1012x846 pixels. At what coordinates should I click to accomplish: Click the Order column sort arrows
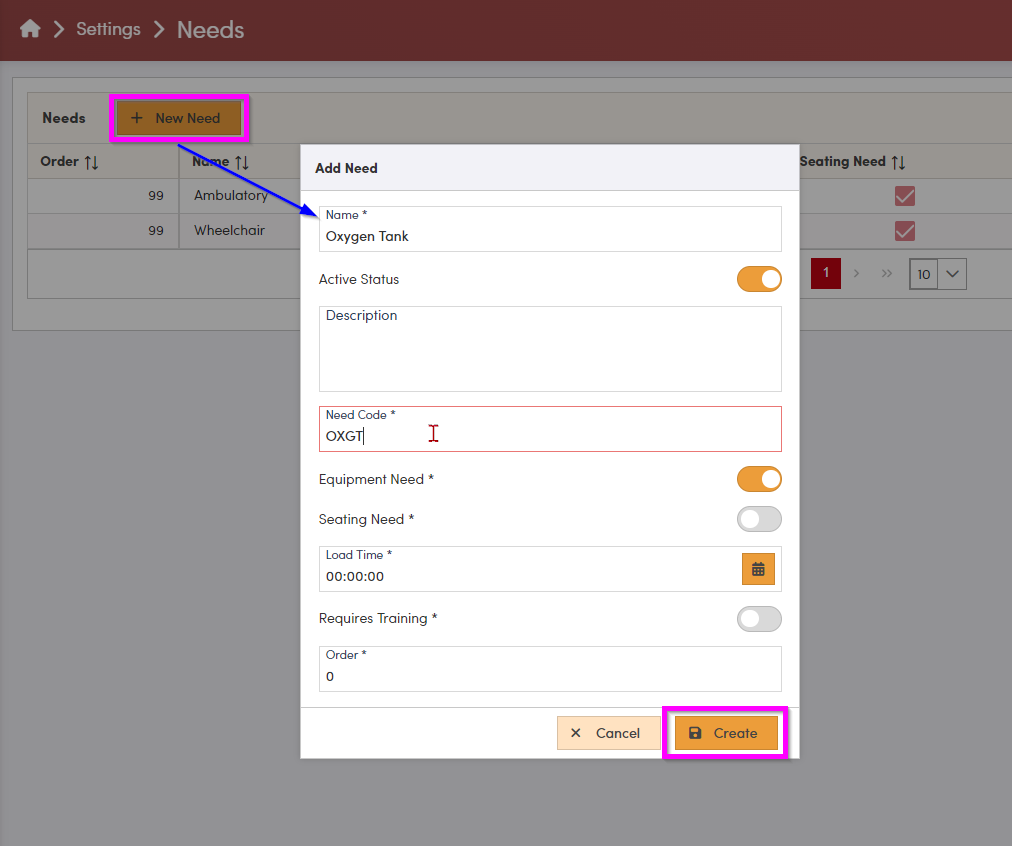tap(91, 162)
